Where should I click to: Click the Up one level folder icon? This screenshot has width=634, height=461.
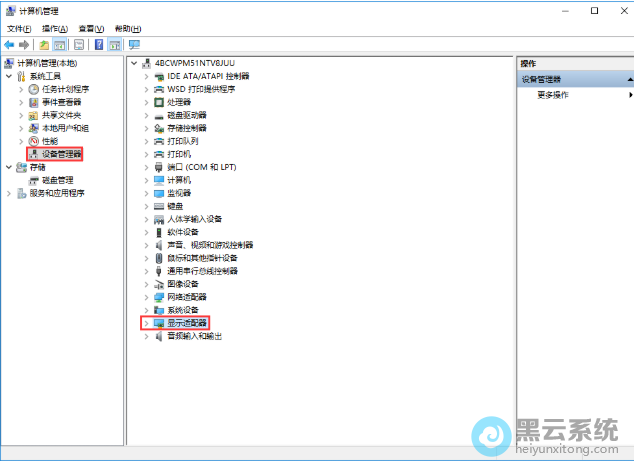pyautogui.click(x=44, y=45)
